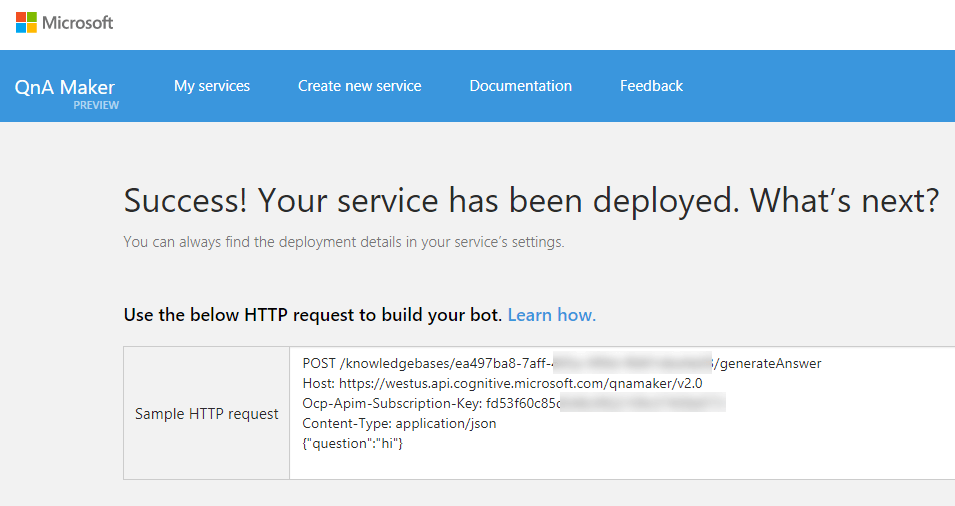
Task: Open the Feedback nav item
Action: coord(651,86)
